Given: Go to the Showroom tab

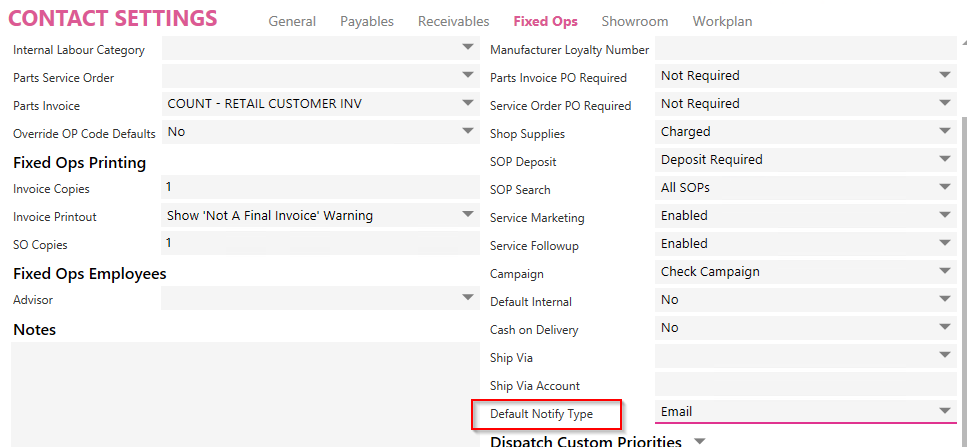Looking at the screenshot, I should [635, 21].
